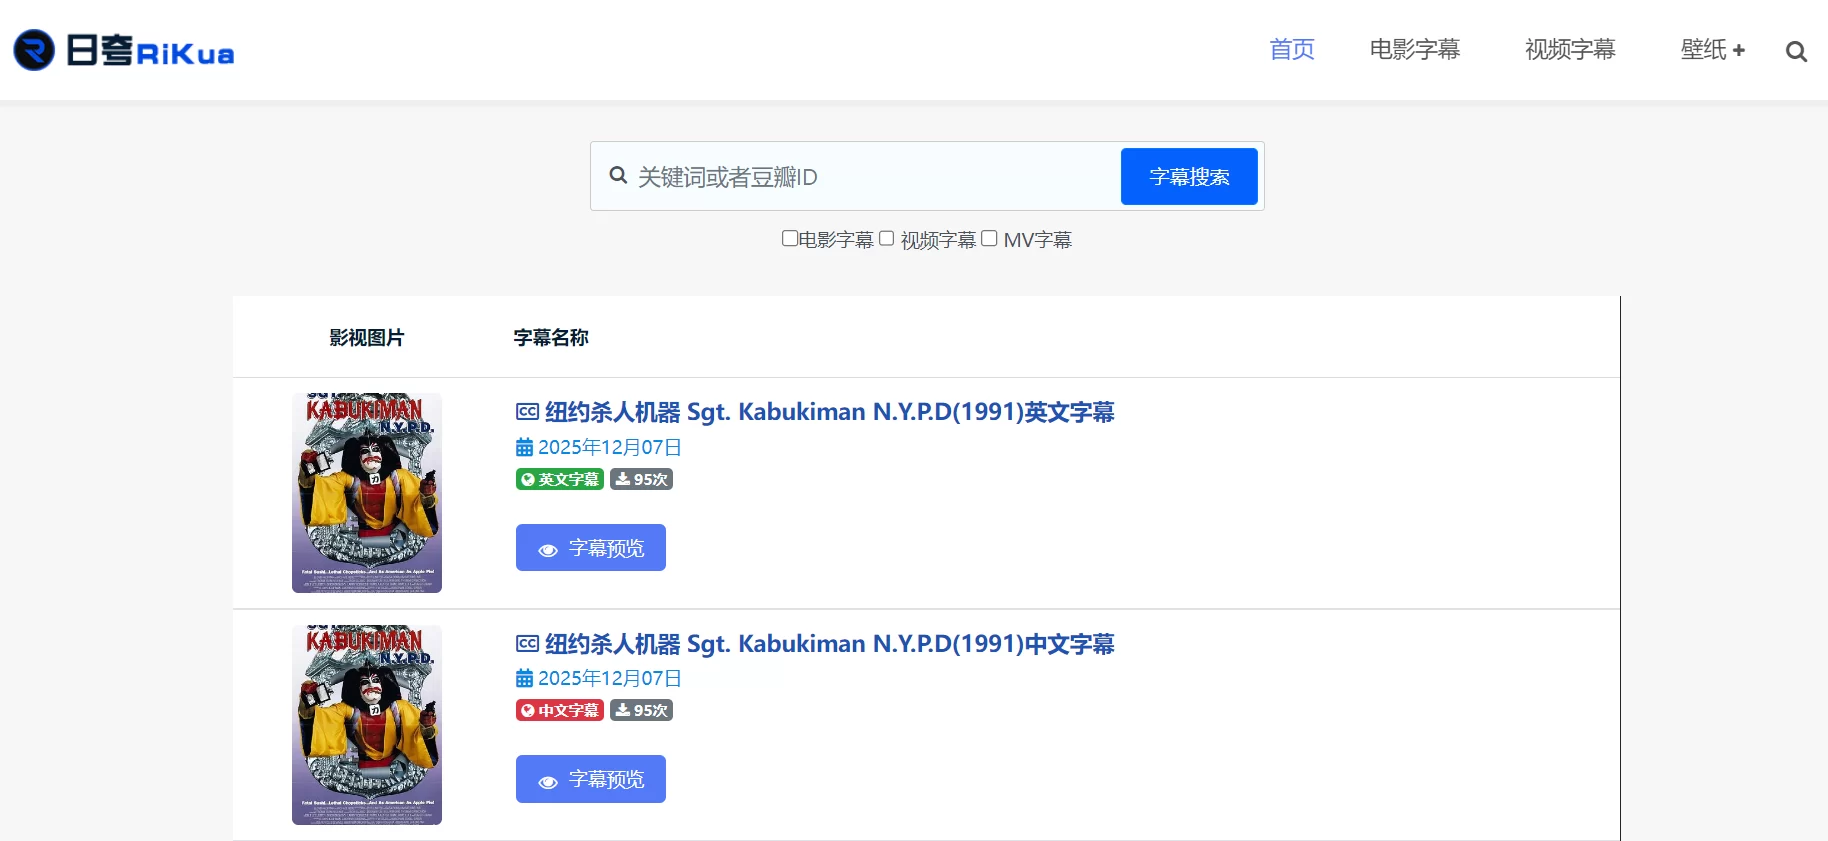The height and width of the screenshot is (841, 1828).
Task: Click the CC icon beside the 中文字幕 title
Action: tap(527, 644)
